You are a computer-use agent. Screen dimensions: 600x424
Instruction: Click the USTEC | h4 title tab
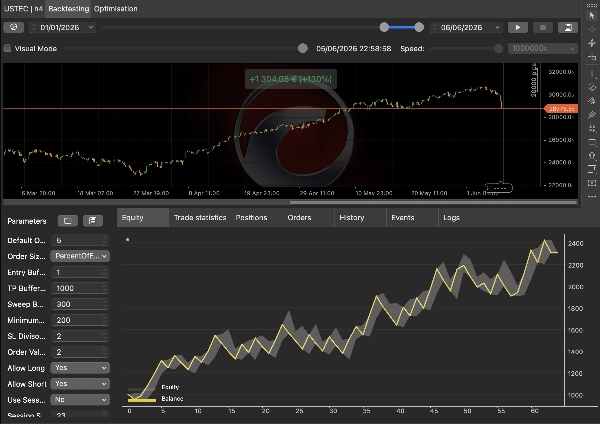(x=23, y=8)
